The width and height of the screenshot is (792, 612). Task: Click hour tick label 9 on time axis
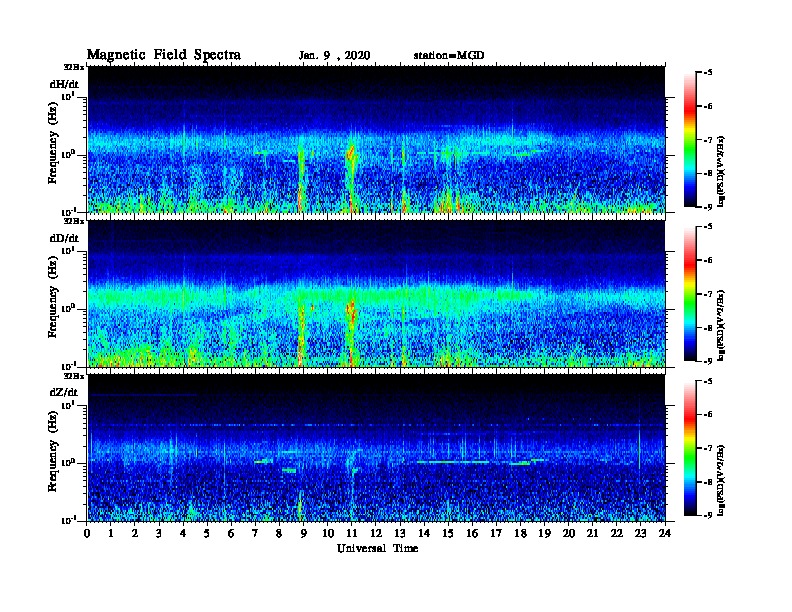click(304, 533)
